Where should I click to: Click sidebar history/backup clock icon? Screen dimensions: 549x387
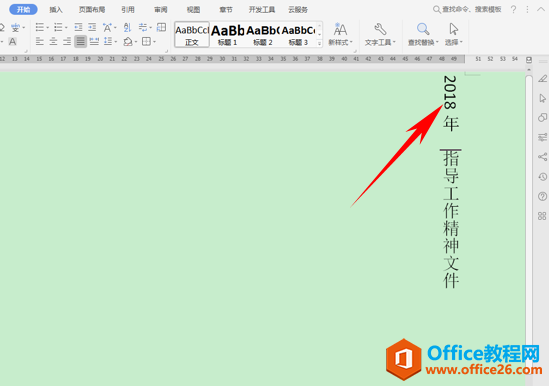pyautogui.click(x=542, y=177)
